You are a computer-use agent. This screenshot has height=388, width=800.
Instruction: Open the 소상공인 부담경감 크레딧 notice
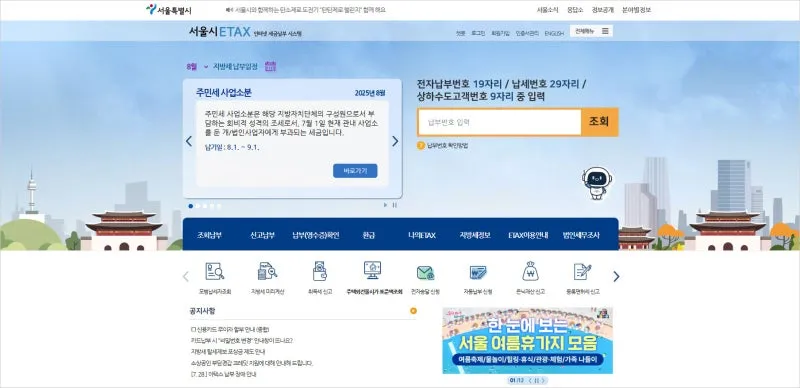pos(251,363)
